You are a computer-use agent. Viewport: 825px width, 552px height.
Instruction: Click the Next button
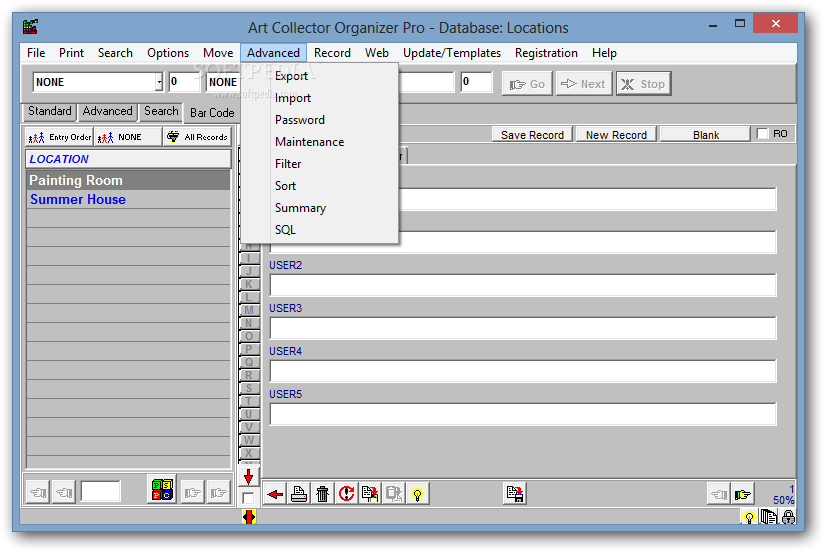[583, 84]
